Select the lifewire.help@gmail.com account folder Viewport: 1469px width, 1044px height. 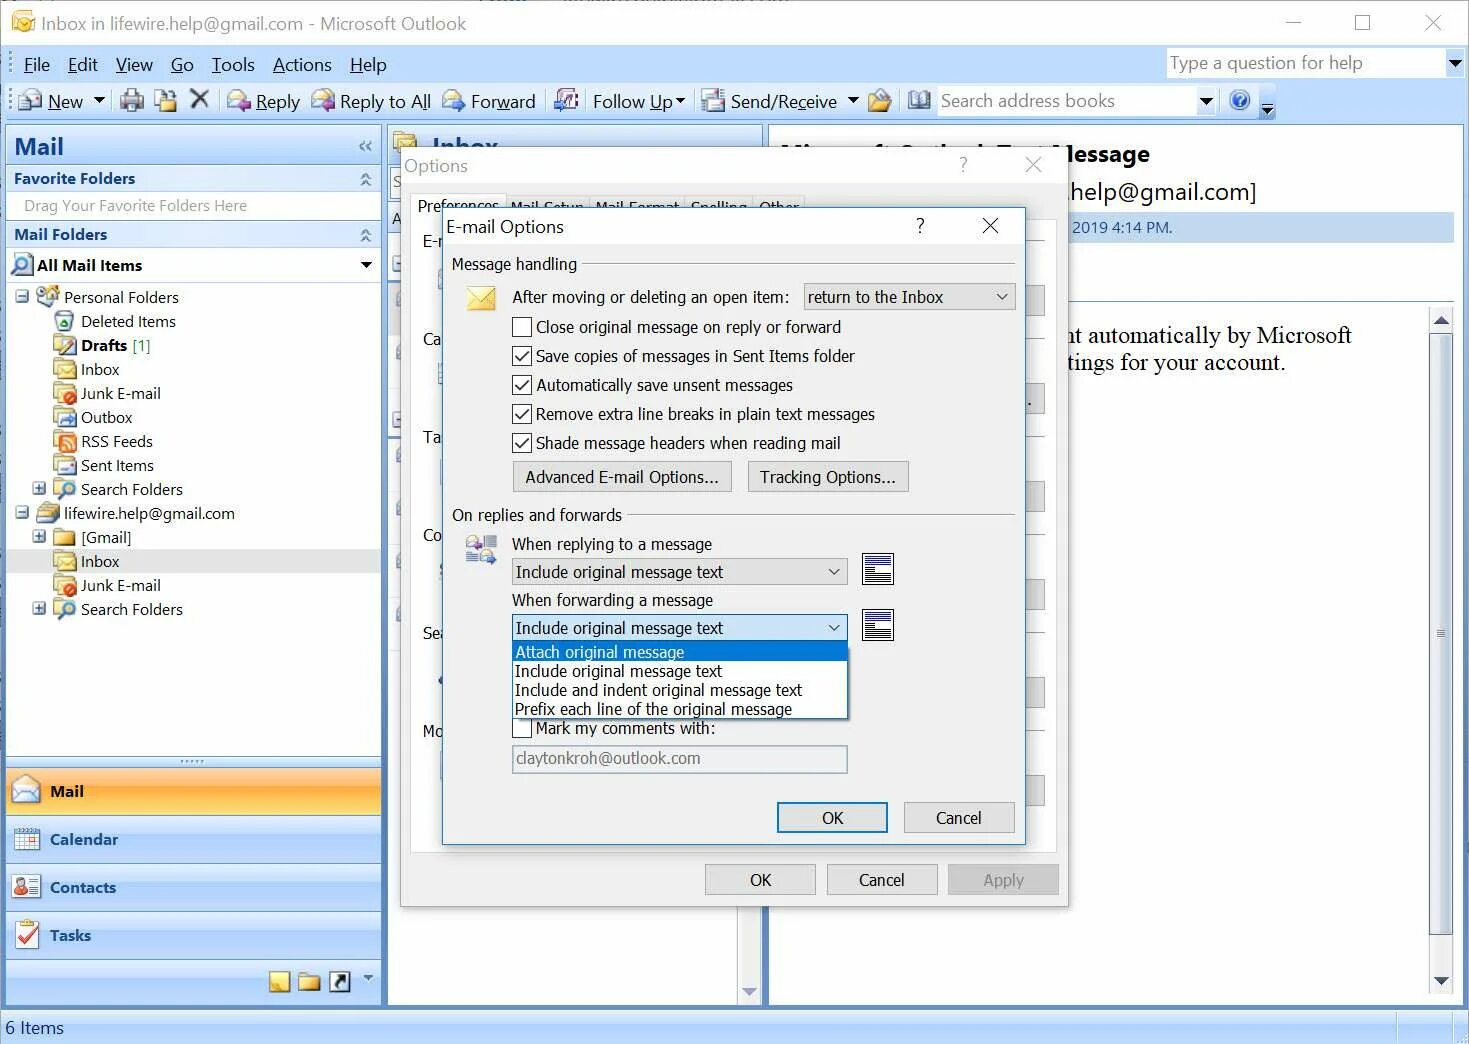(149, 513)
